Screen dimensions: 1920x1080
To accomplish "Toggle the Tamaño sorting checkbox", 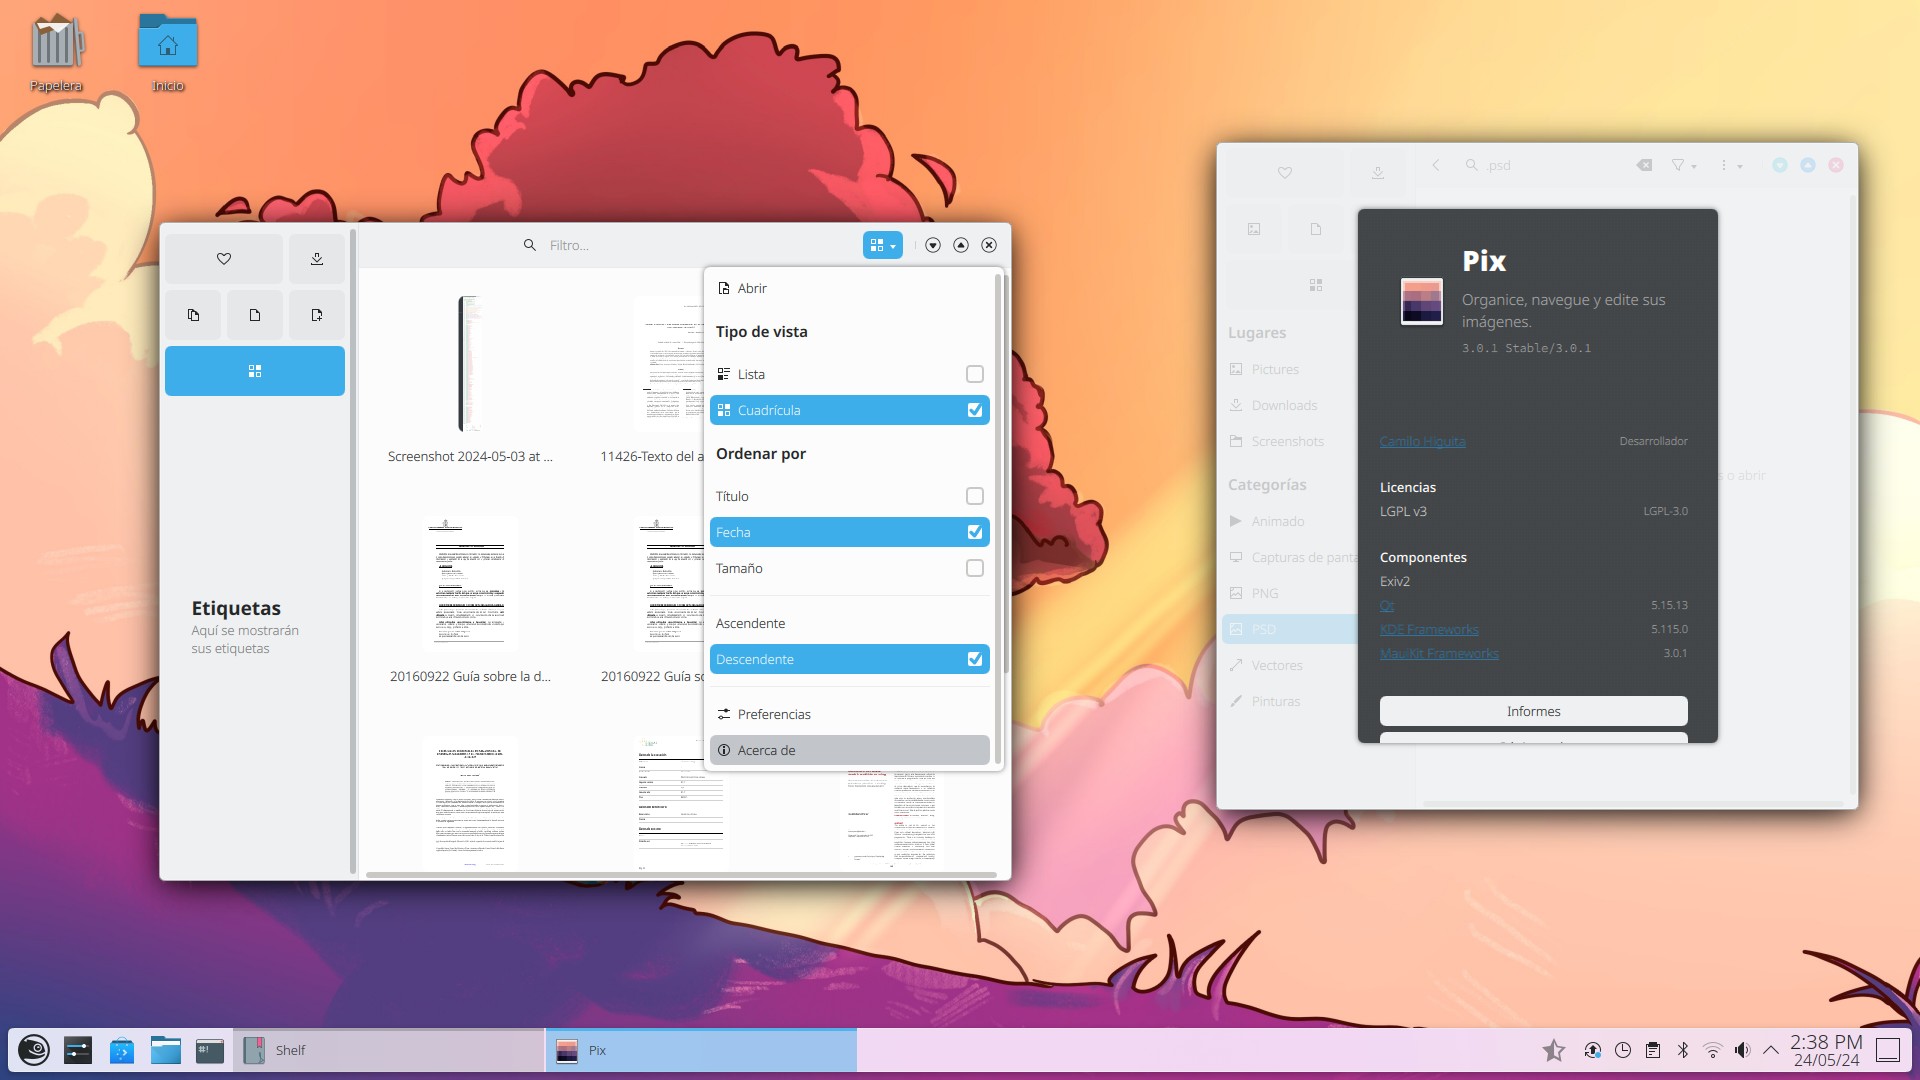I will (975, 568).
